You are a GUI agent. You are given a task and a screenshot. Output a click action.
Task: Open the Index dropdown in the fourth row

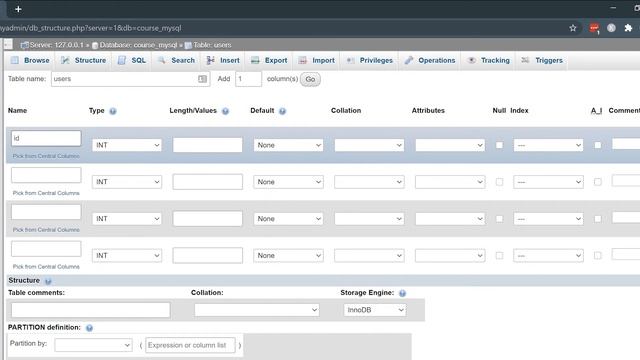click(548, 256)
